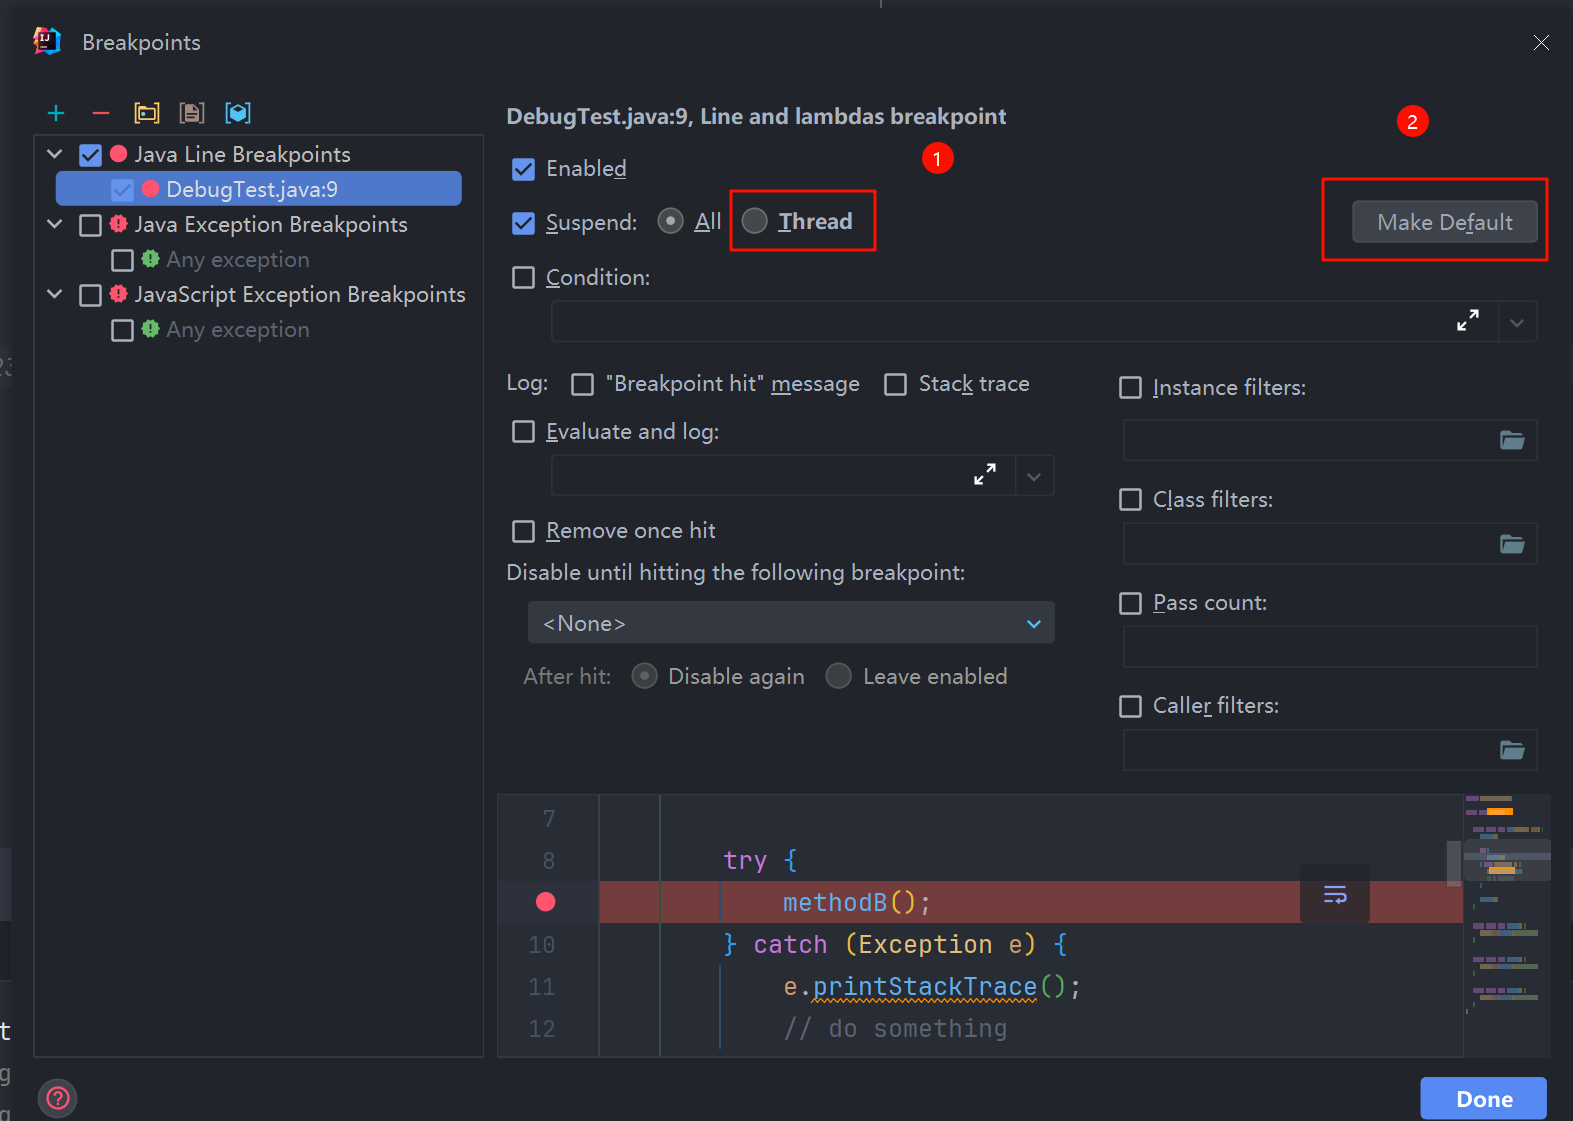The height and width of the screenshot is (1121, 1573).
Task: Group breakpoints by package icon
Action: click(x=147, y=113)
